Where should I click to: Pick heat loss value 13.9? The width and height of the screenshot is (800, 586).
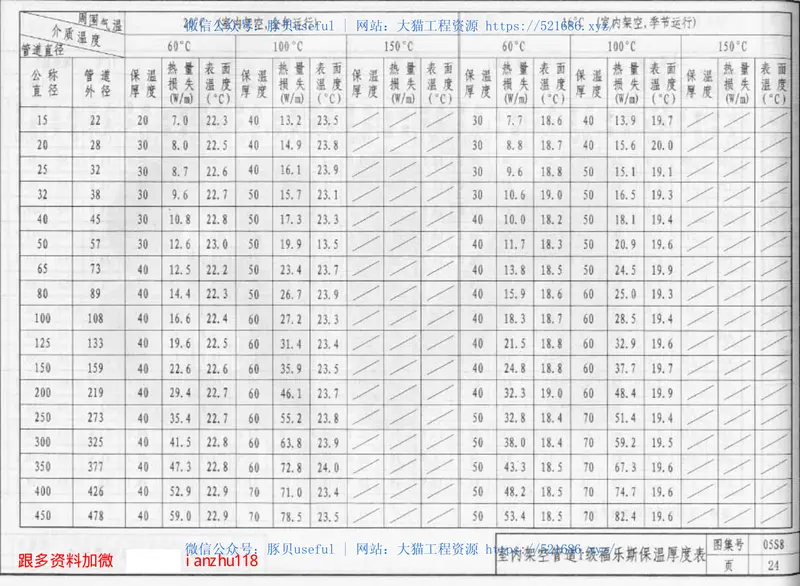tap(624, 120)
